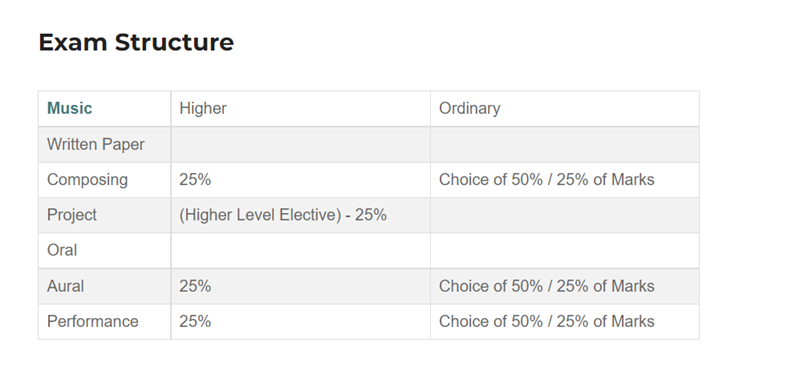Open the Music link in table header

tap(70, 108)
